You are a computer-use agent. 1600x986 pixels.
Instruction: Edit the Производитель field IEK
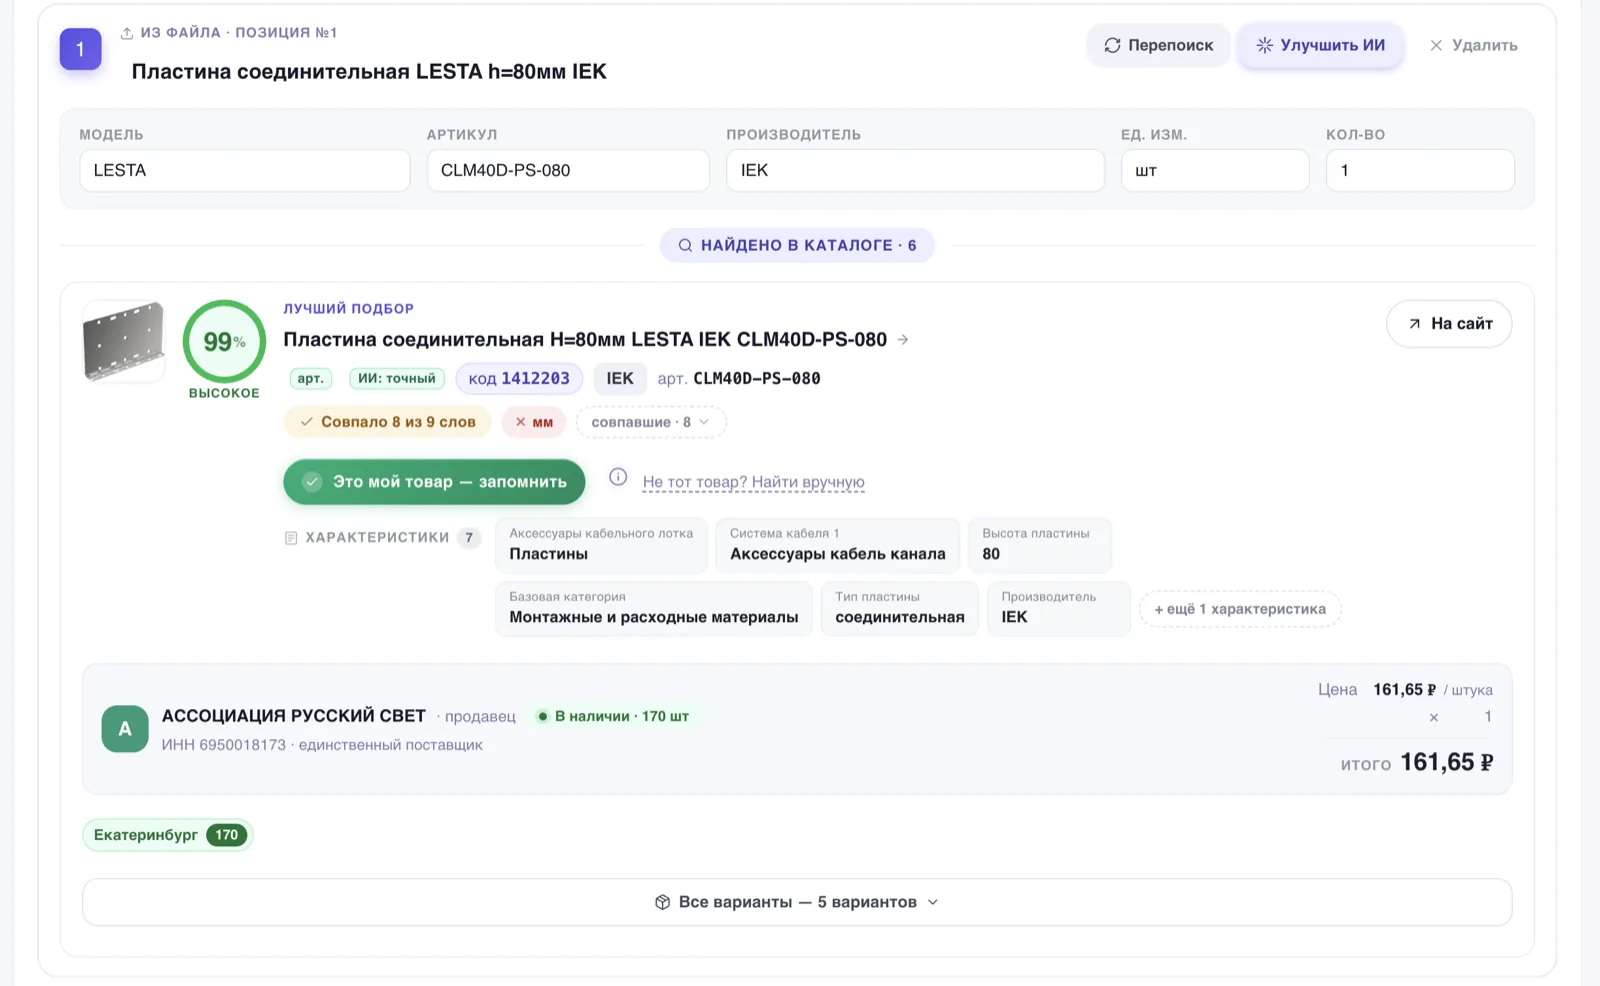[915, 170]
